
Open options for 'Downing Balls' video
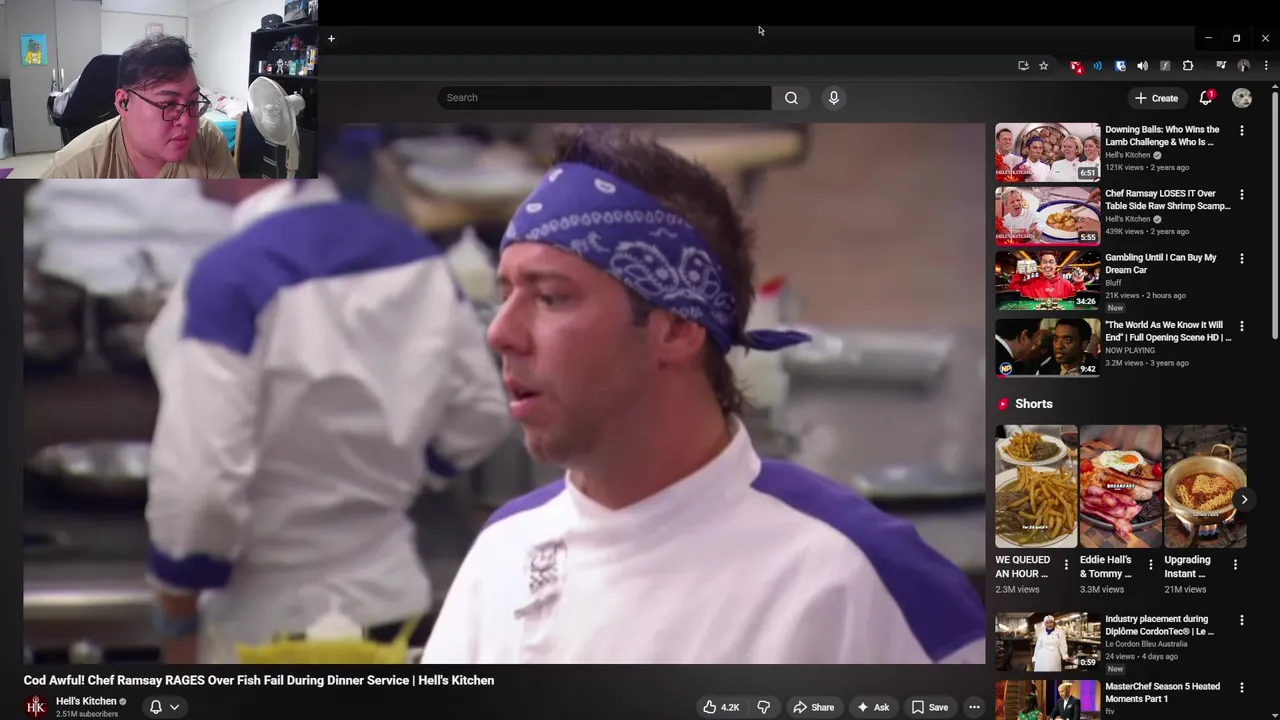pos(1242,131)
